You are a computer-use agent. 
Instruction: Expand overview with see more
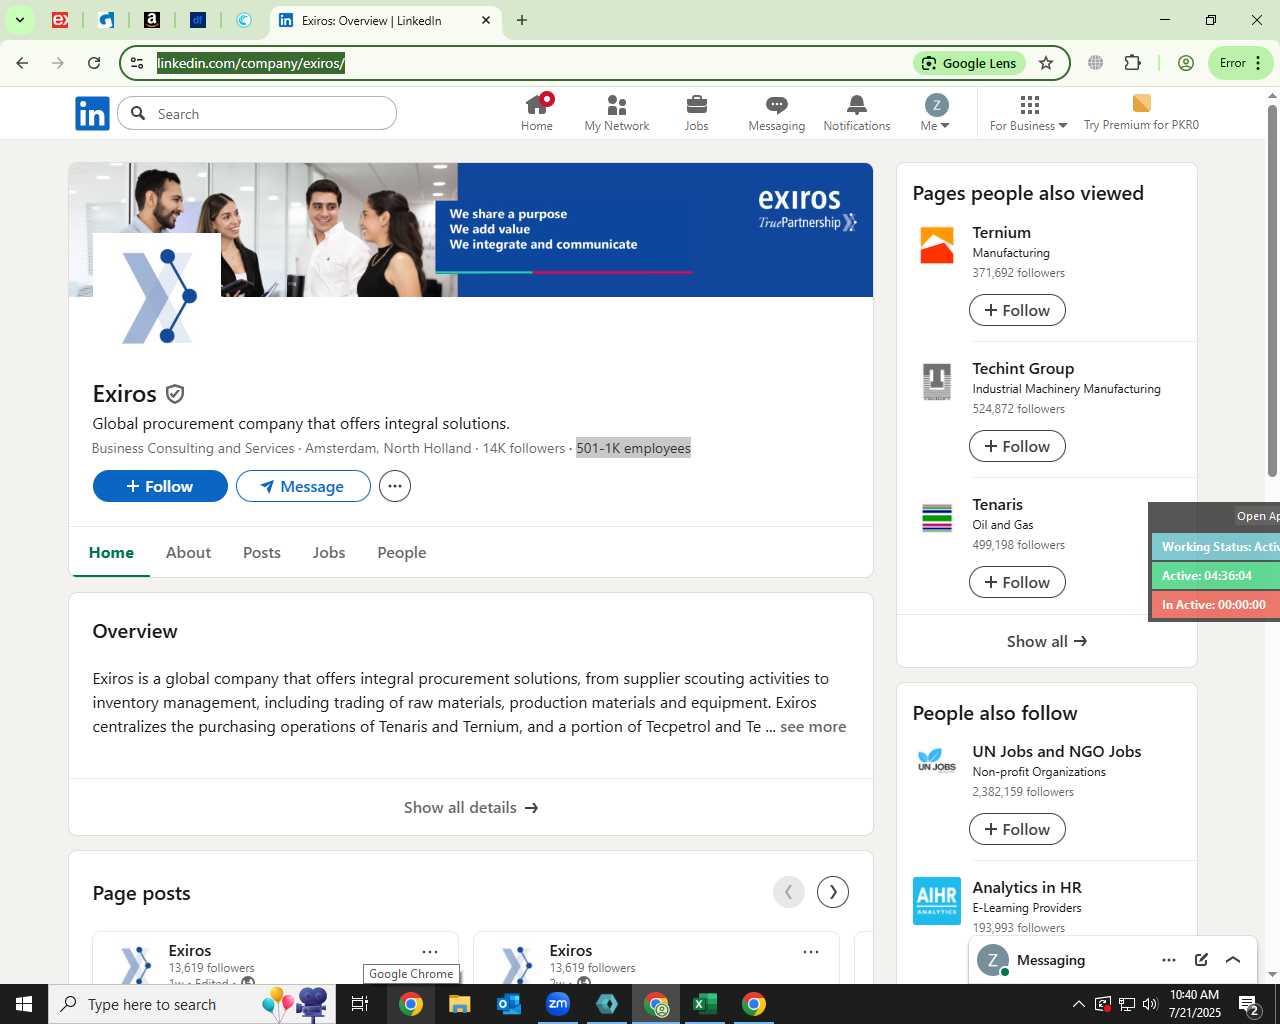click(813, 727)
